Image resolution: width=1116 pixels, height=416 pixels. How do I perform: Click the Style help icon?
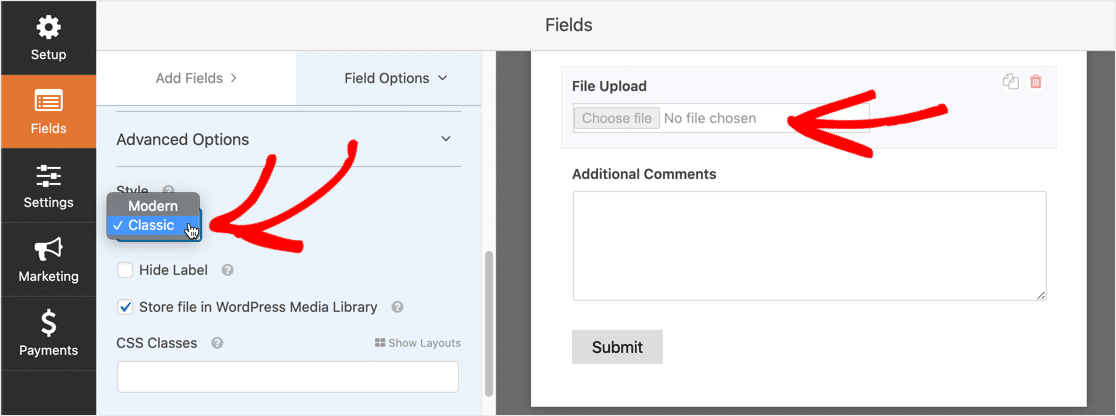pyautogui.click(x=169, y=190)
